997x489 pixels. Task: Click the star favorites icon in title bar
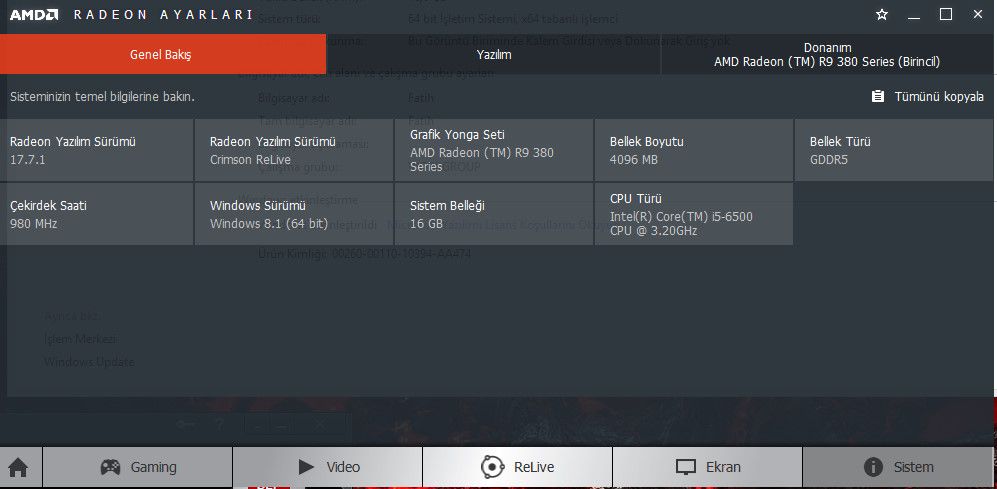(x=882, y=15)
